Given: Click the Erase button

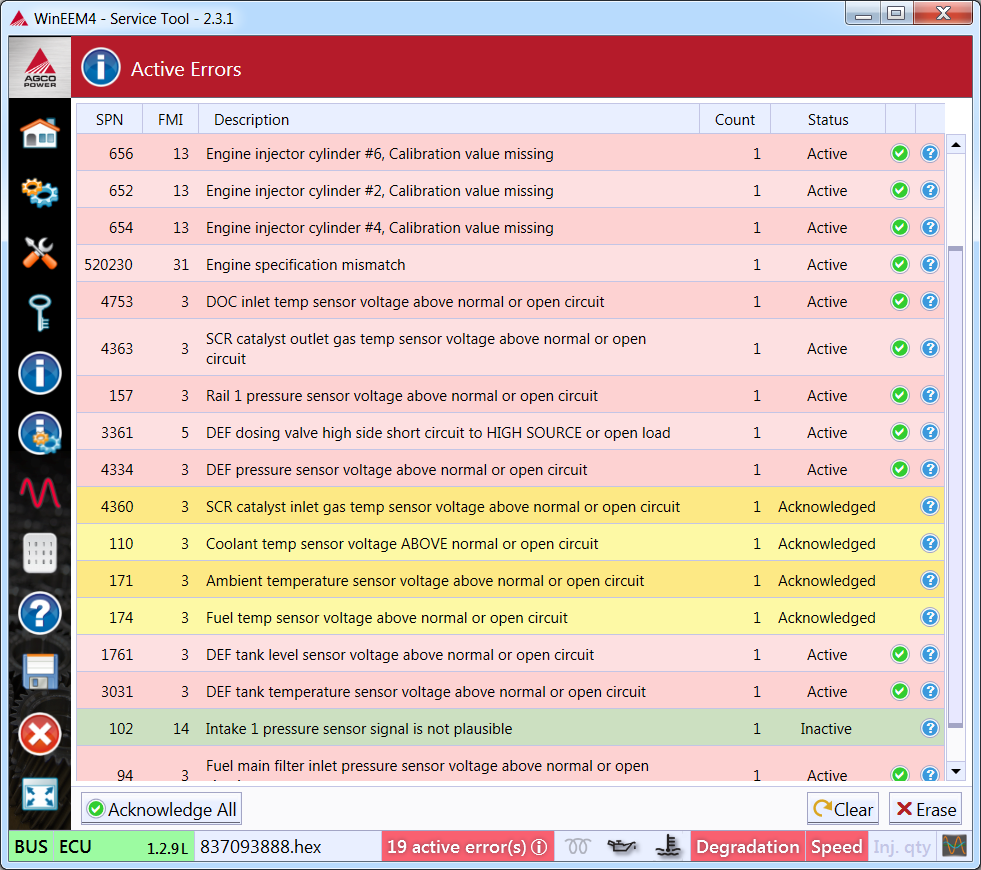Looking at the screenshot, I should [925, 809].
